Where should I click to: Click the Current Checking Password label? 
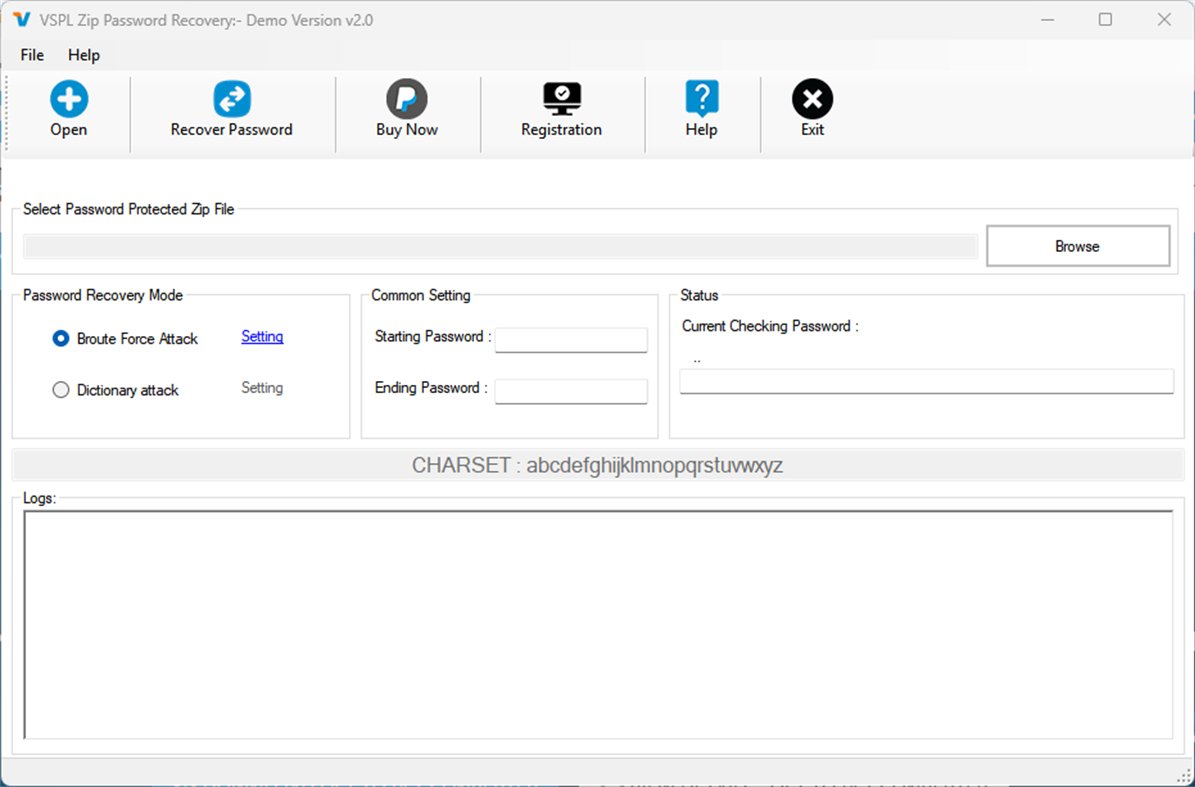tap(770, 326)
